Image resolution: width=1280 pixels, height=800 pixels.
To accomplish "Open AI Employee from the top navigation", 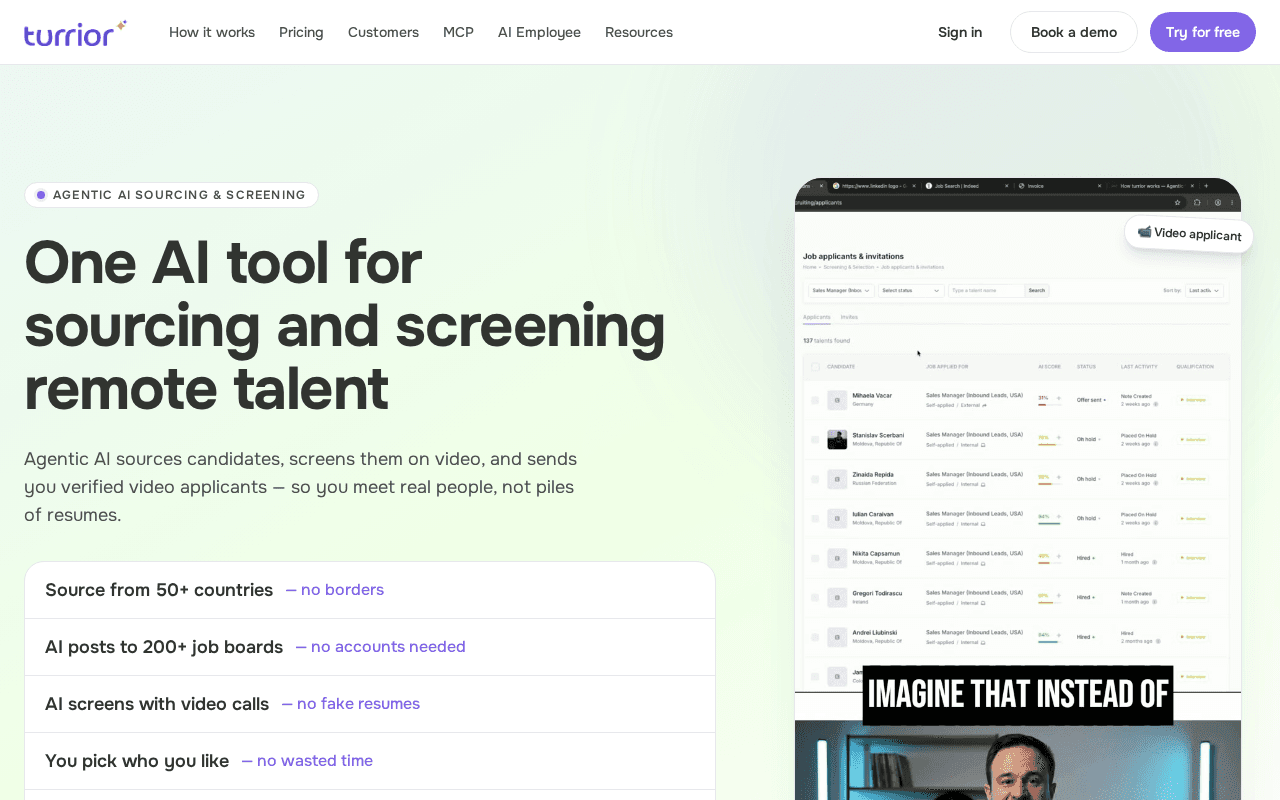I will (539, 32).
